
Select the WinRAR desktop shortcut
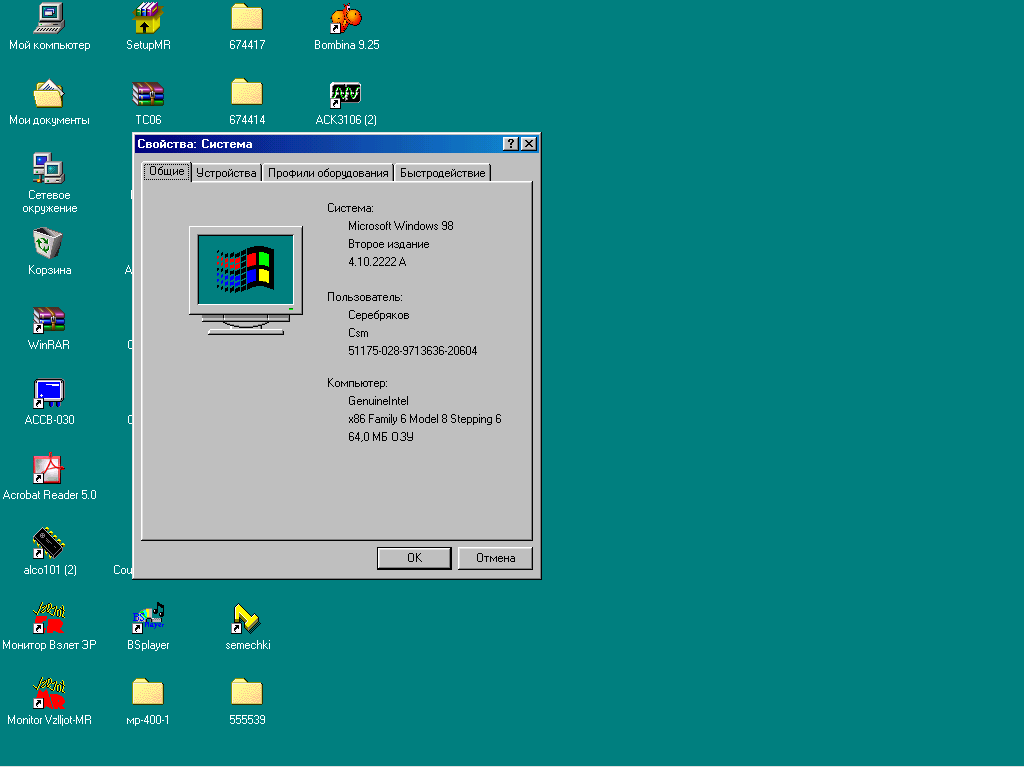click(x=49, y=320)
